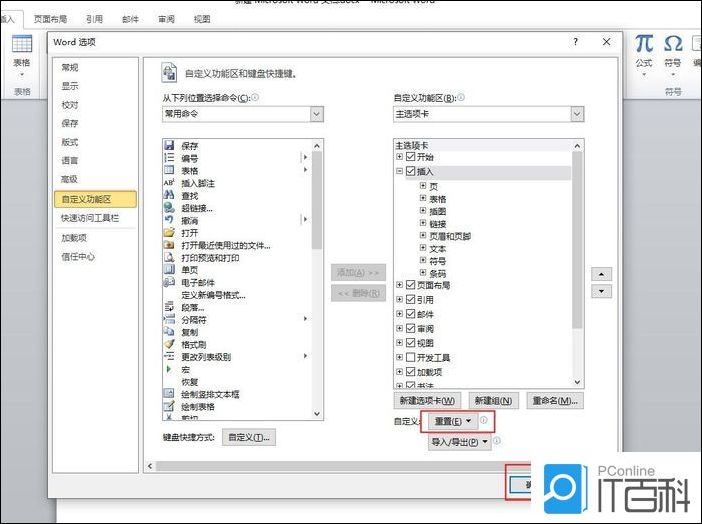Select Open Recent Files (打开最近使用过的文件) icon
The height and width of the screenshot is (524, 702).
pyautogui.click(x=169, y=245)
